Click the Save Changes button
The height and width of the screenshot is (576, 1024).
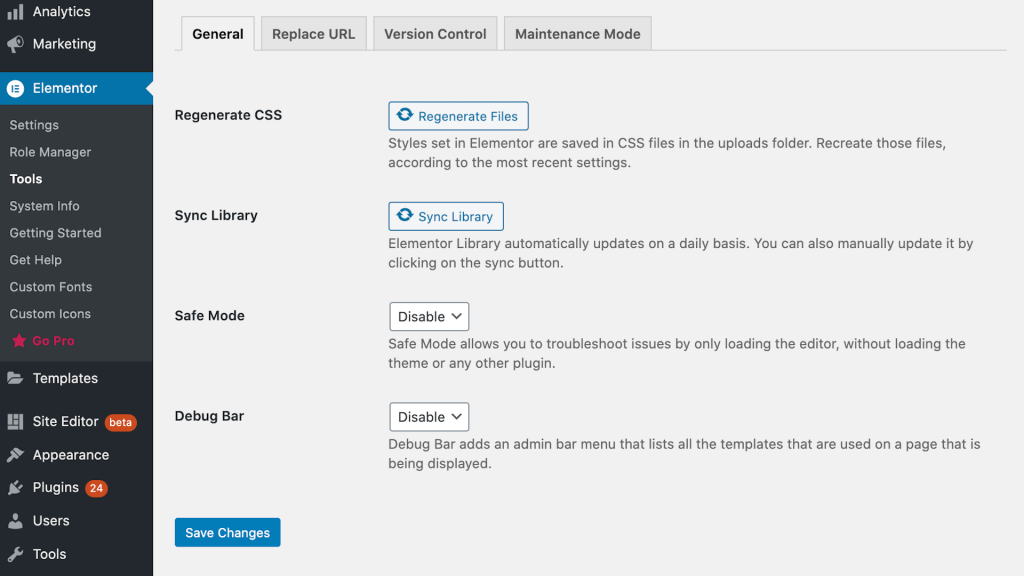(227, 533)
